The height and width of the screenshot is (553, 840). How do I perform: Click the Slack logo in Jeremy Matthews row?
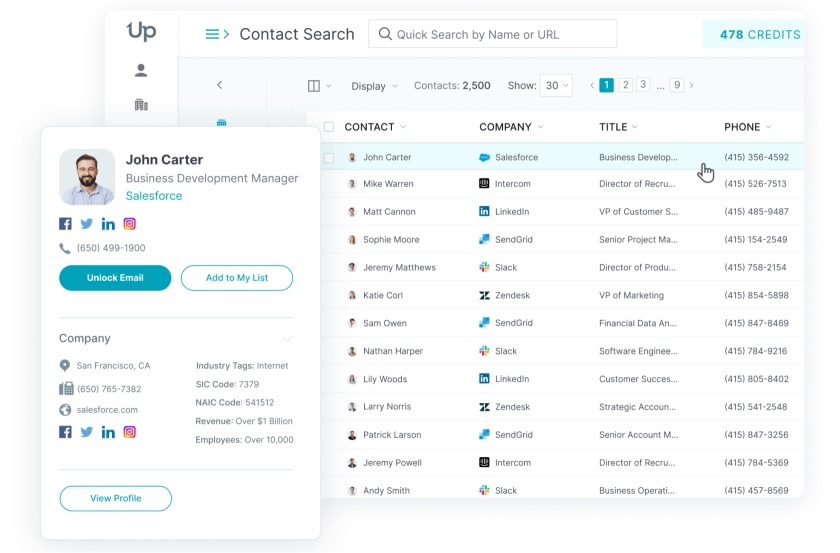point(484,267)
